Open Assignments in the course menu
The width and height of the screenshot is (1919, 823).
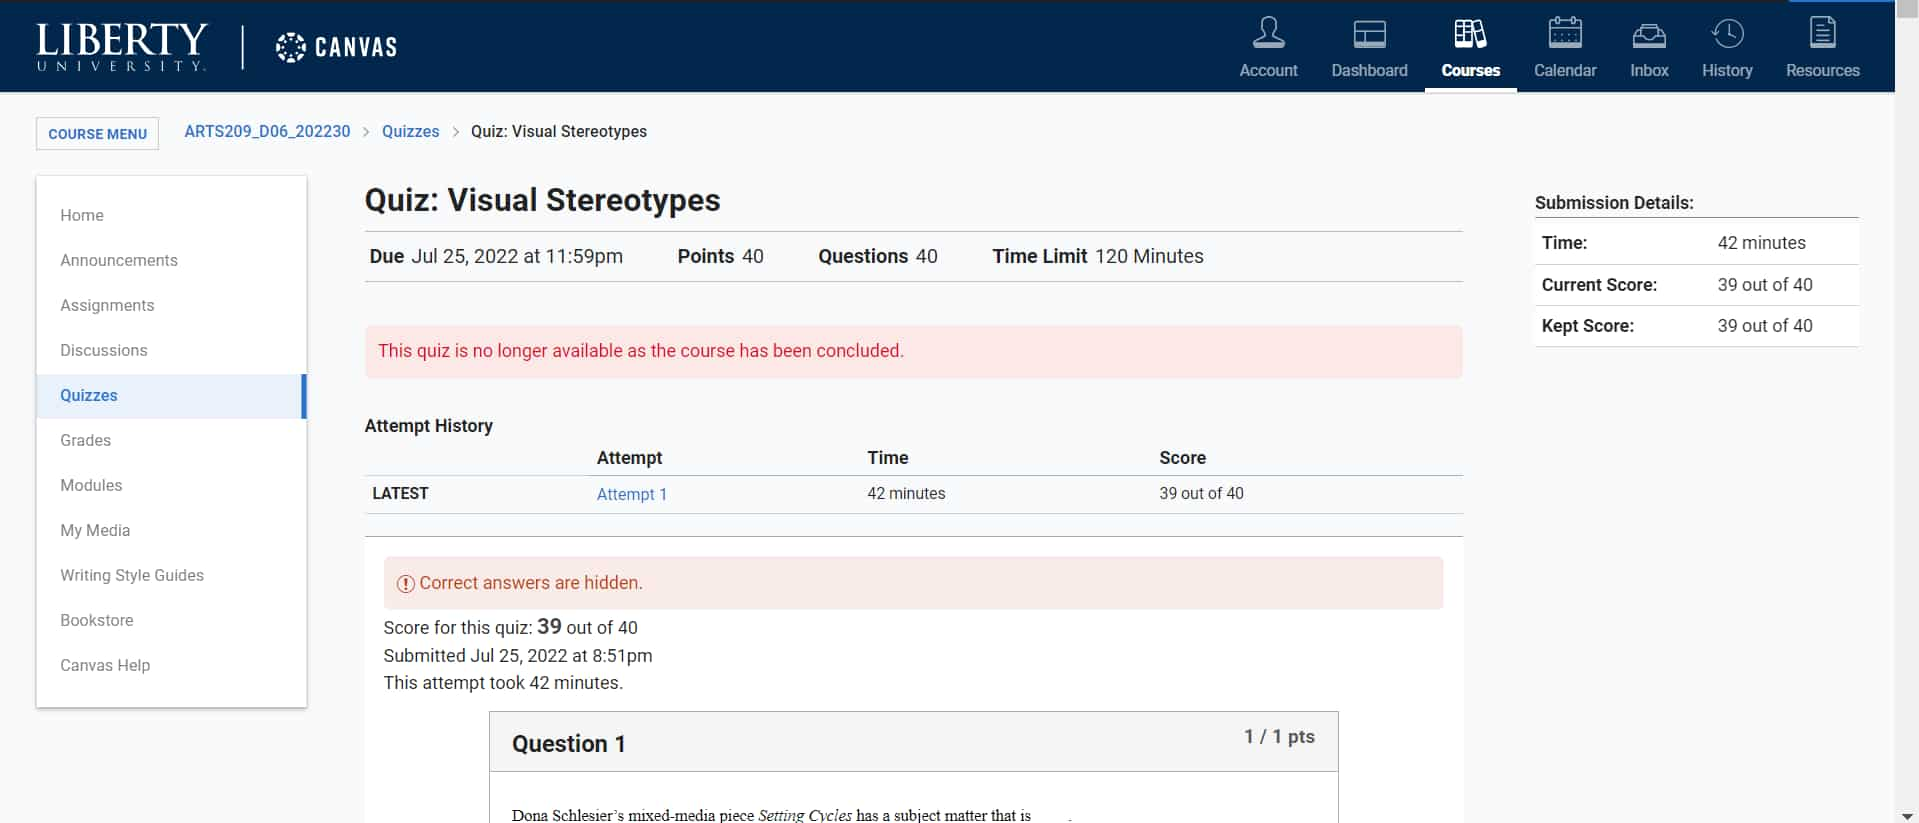click(107, 305)
